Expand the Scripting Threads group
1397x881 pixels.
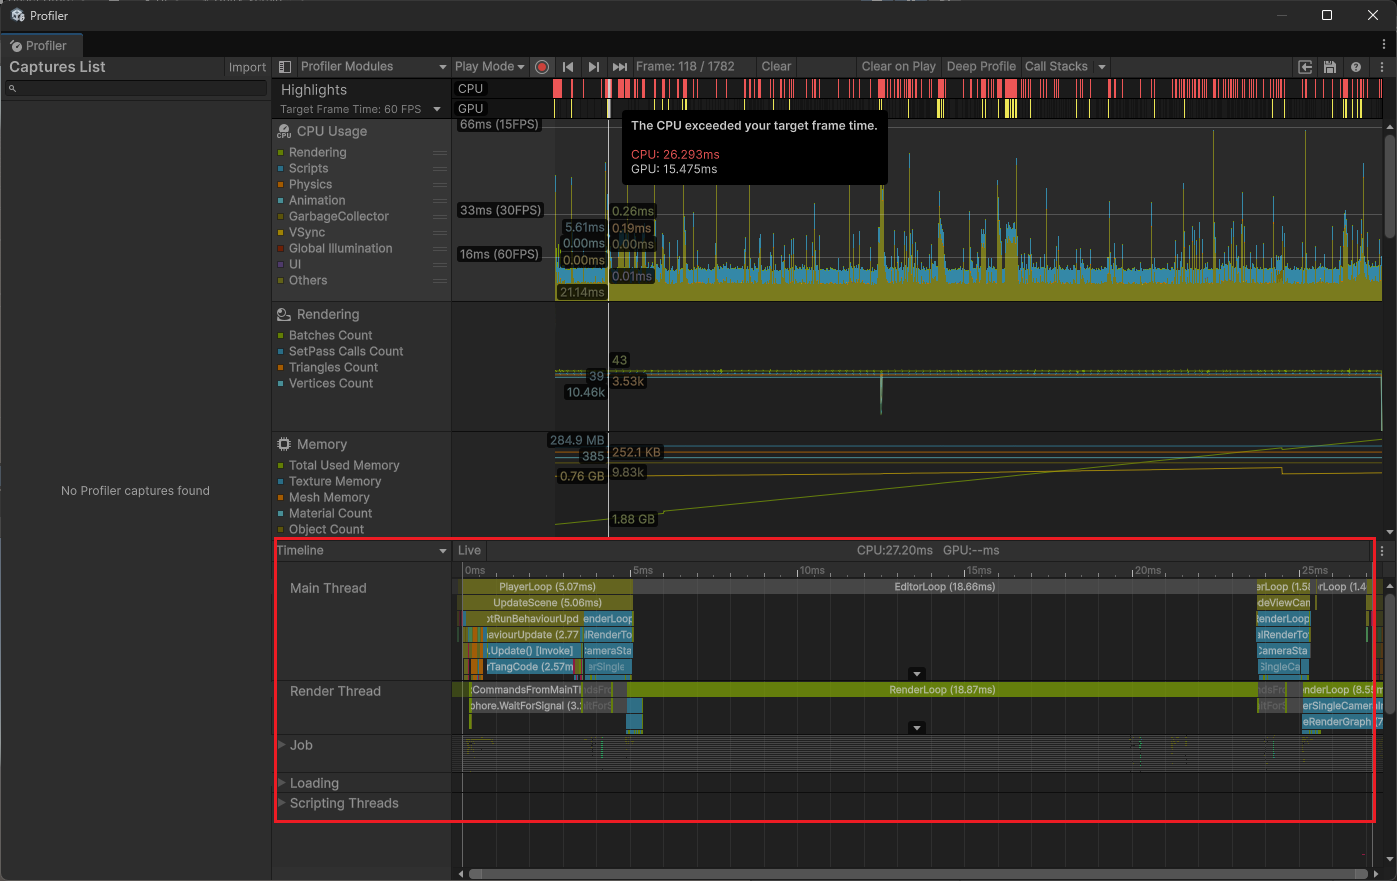point(282,803)
